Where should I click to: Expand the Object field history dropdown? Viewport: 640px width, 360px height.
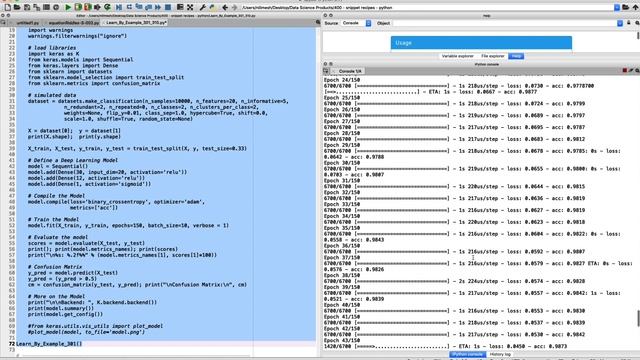click(620, 23)
